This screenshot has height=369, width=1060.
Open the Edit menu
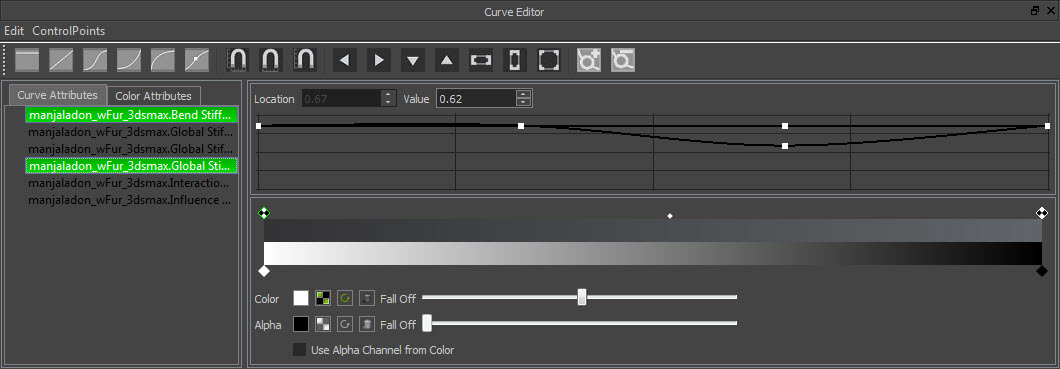pyautogui.click(x=14, y=31)
